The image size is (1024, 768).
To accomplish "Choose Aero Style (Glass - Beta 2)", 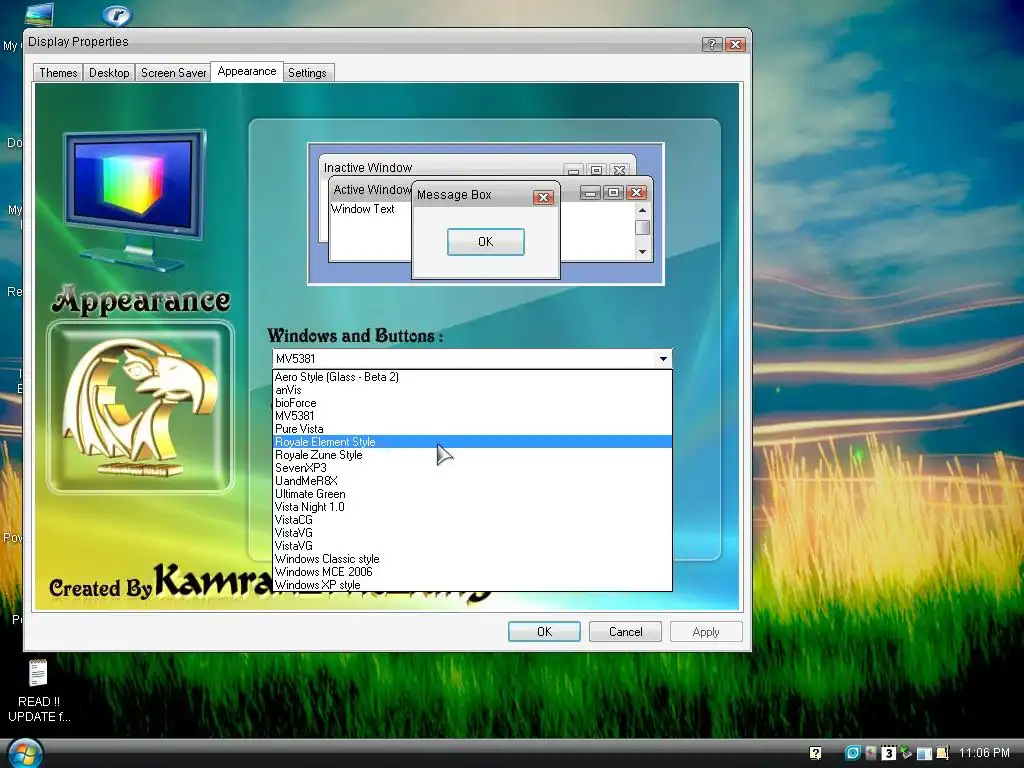I will [x=472, y=377].
